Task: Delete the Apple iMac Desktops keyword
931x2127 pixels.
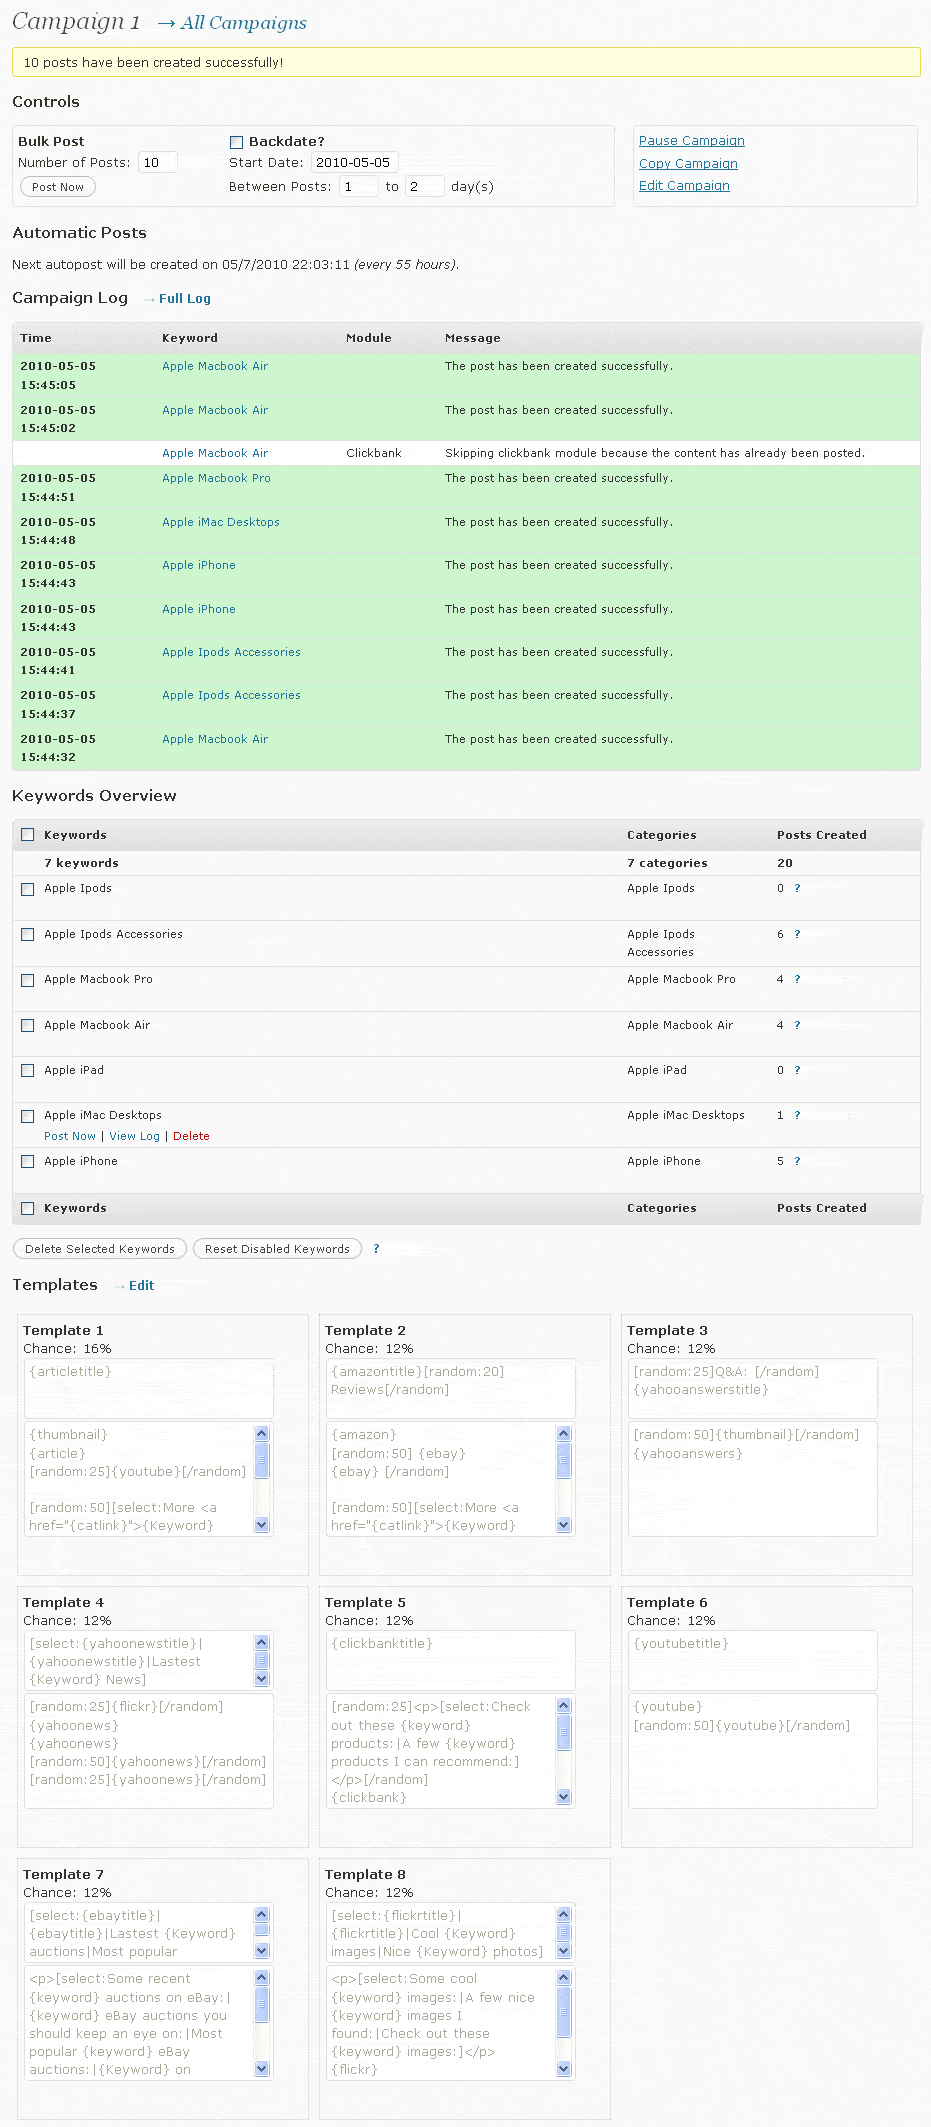Action: click(191, 1136)
